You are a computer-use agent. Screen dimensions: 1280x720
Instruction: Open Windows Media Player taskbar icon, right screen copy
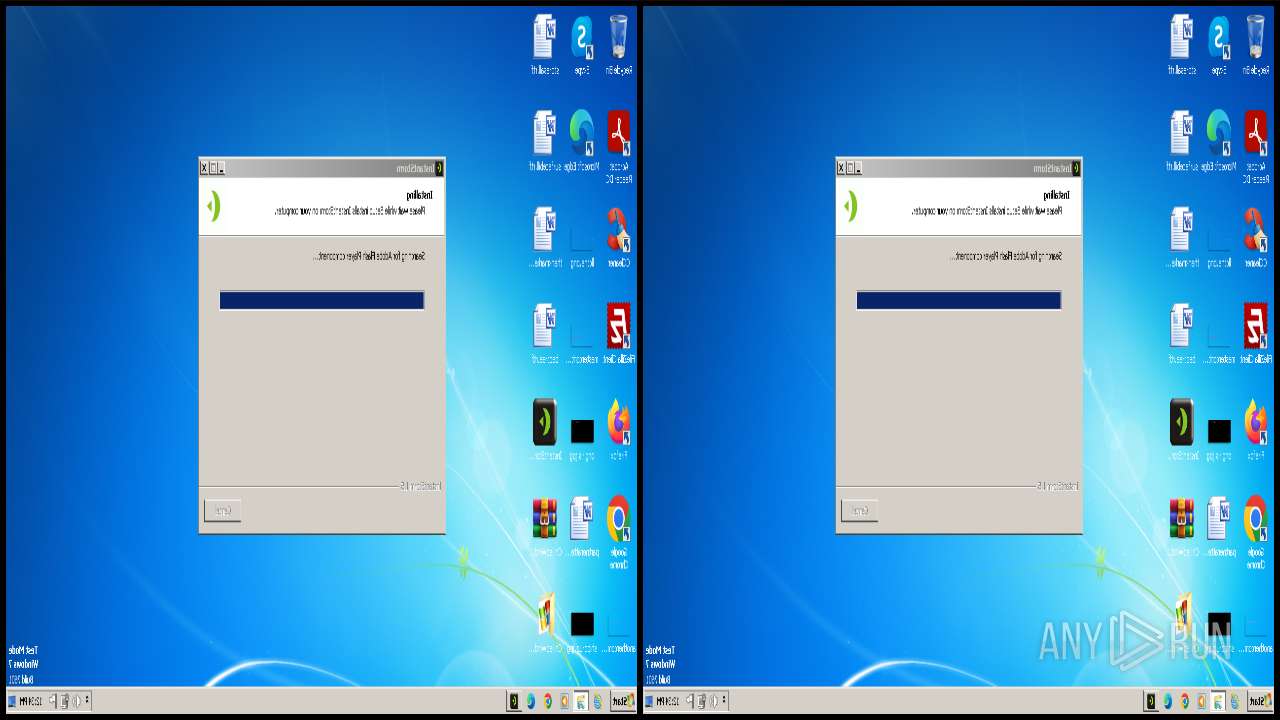click(x=1201, y=701)
